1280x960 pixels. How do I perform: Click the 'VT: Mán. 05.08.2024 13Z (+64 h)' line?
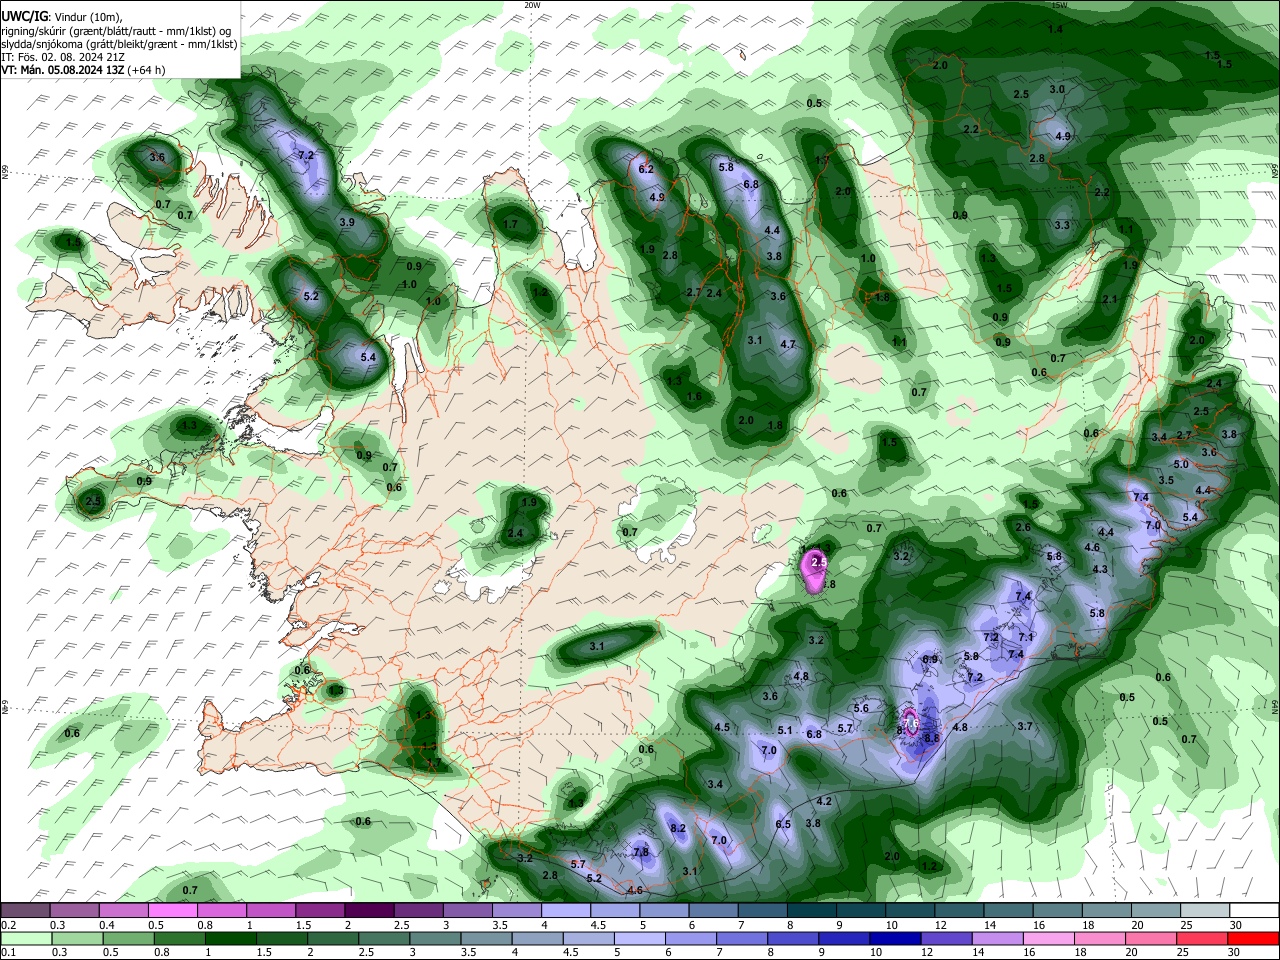coord(83,70)
